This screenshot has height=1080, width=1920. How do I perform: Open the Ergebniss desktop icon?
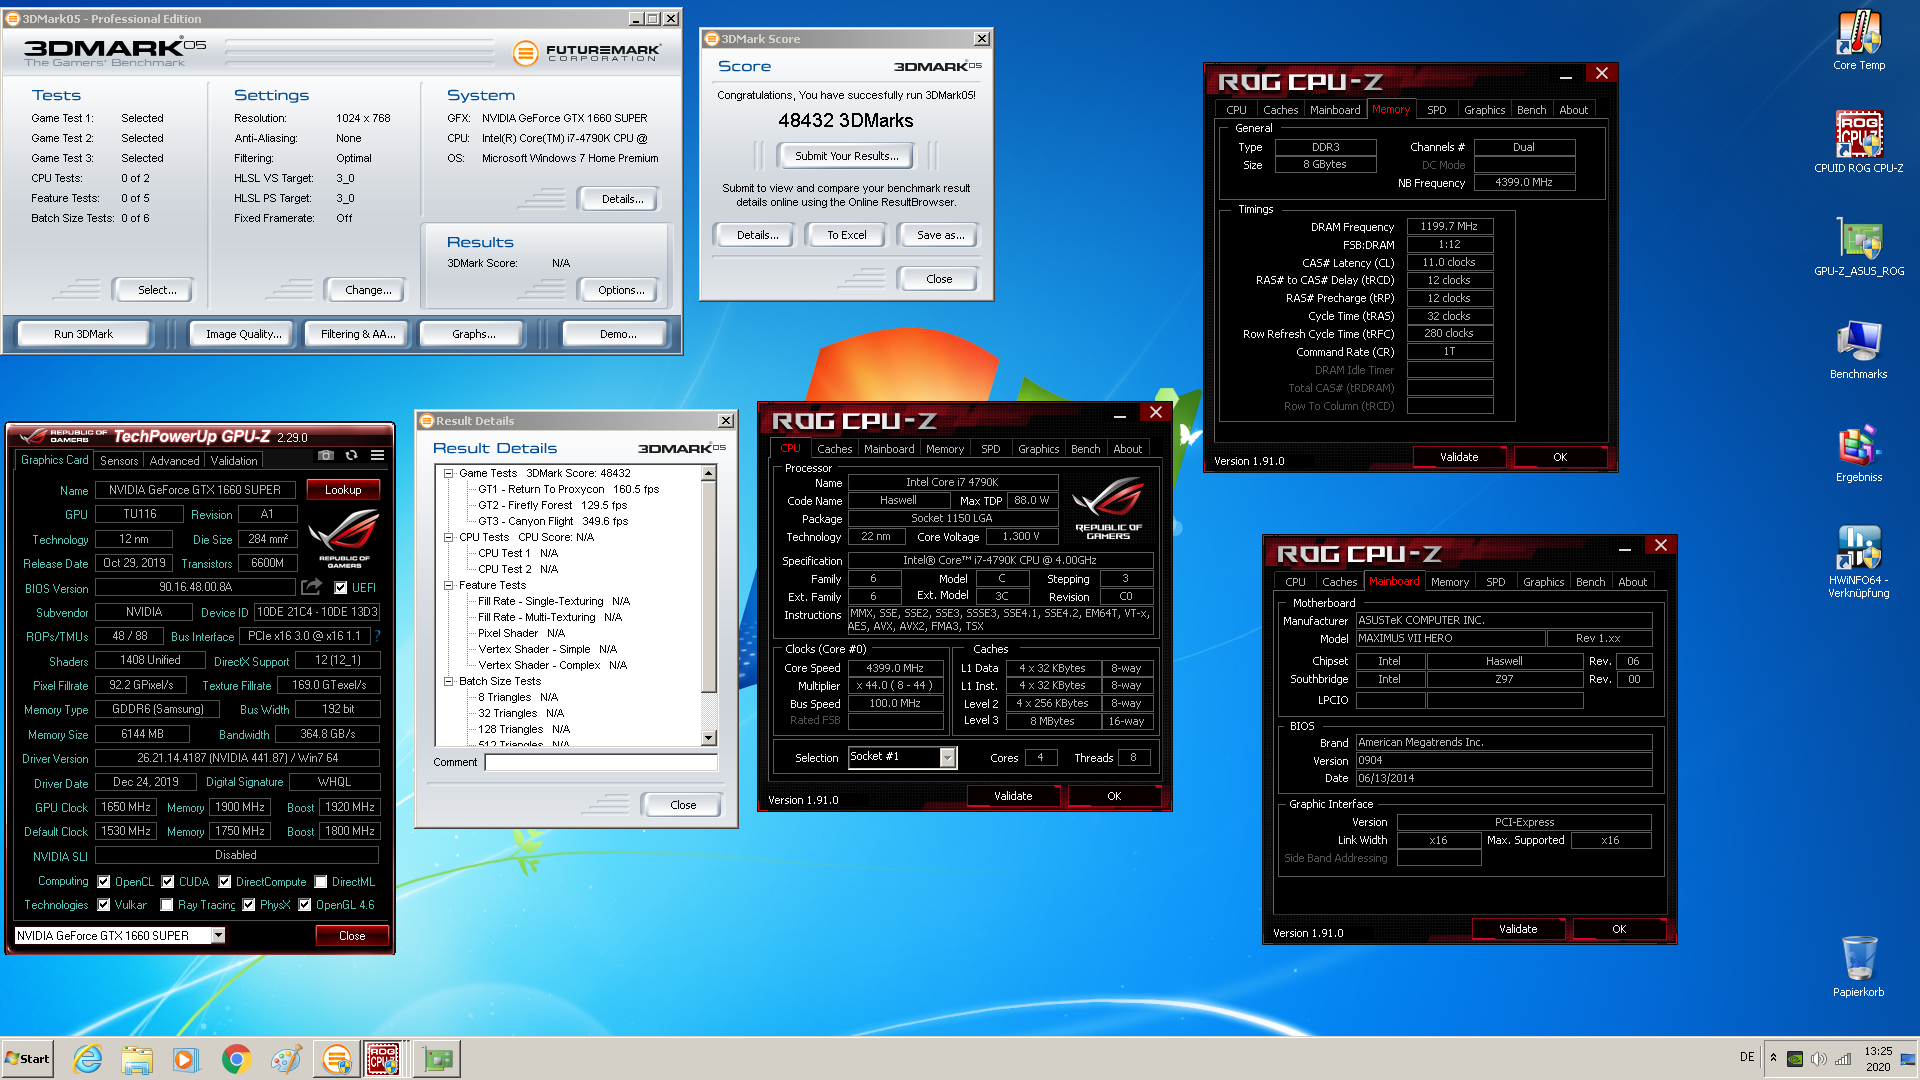(1858, 452)
